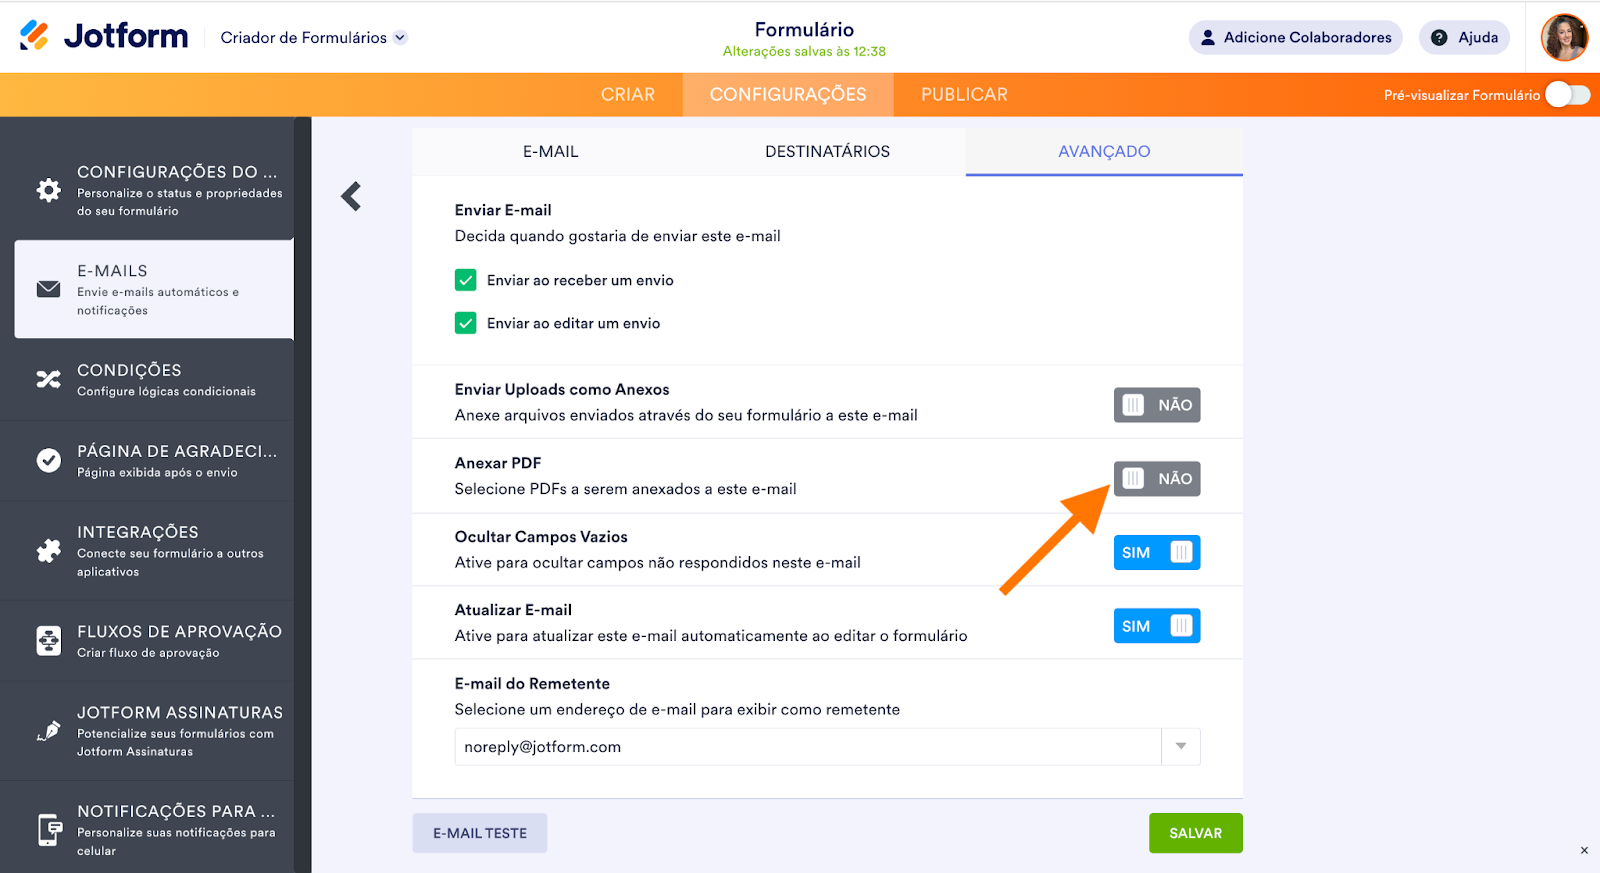Uncheck "Enviar ao editar um envio"
The height and width of the screenshot is (873, 1600).
coord(466,323)
